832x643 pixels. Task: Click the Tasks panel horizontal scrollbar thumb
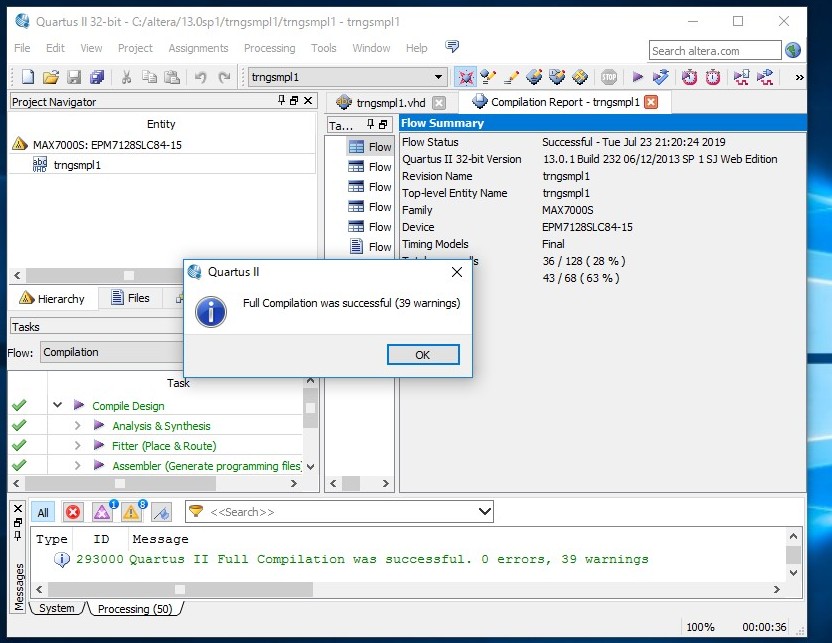click(x=120, y=483)
